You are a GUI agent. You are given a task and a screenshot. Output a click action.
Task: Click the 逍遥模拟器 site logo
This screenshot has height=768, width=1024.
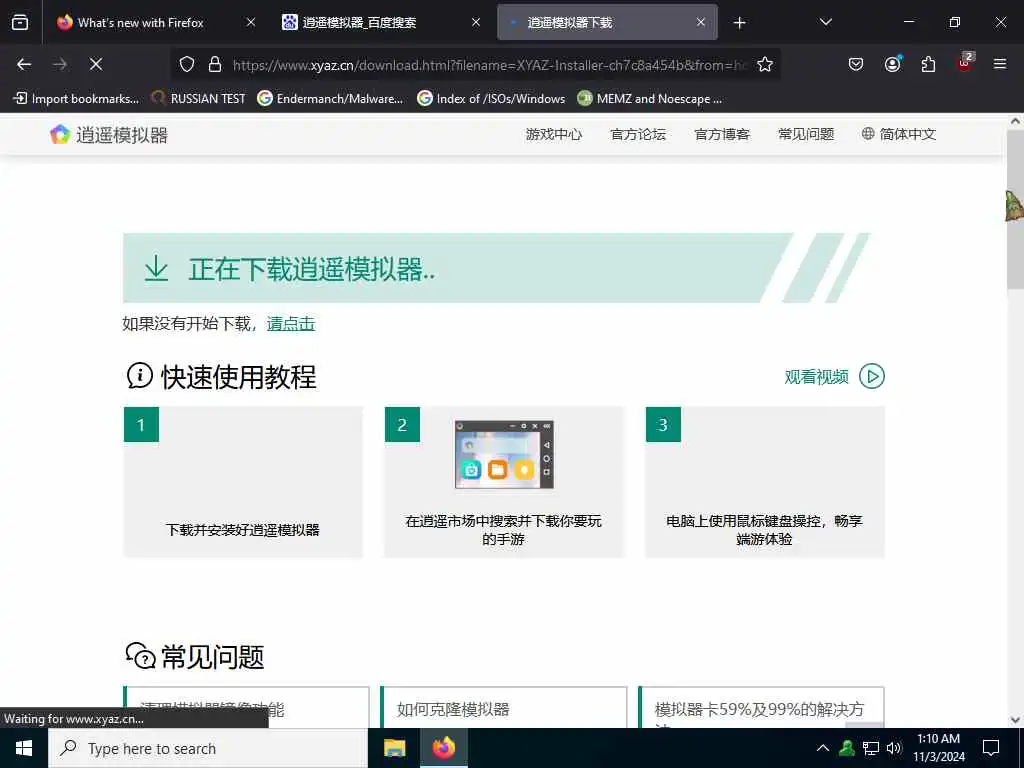pos(109,135)
